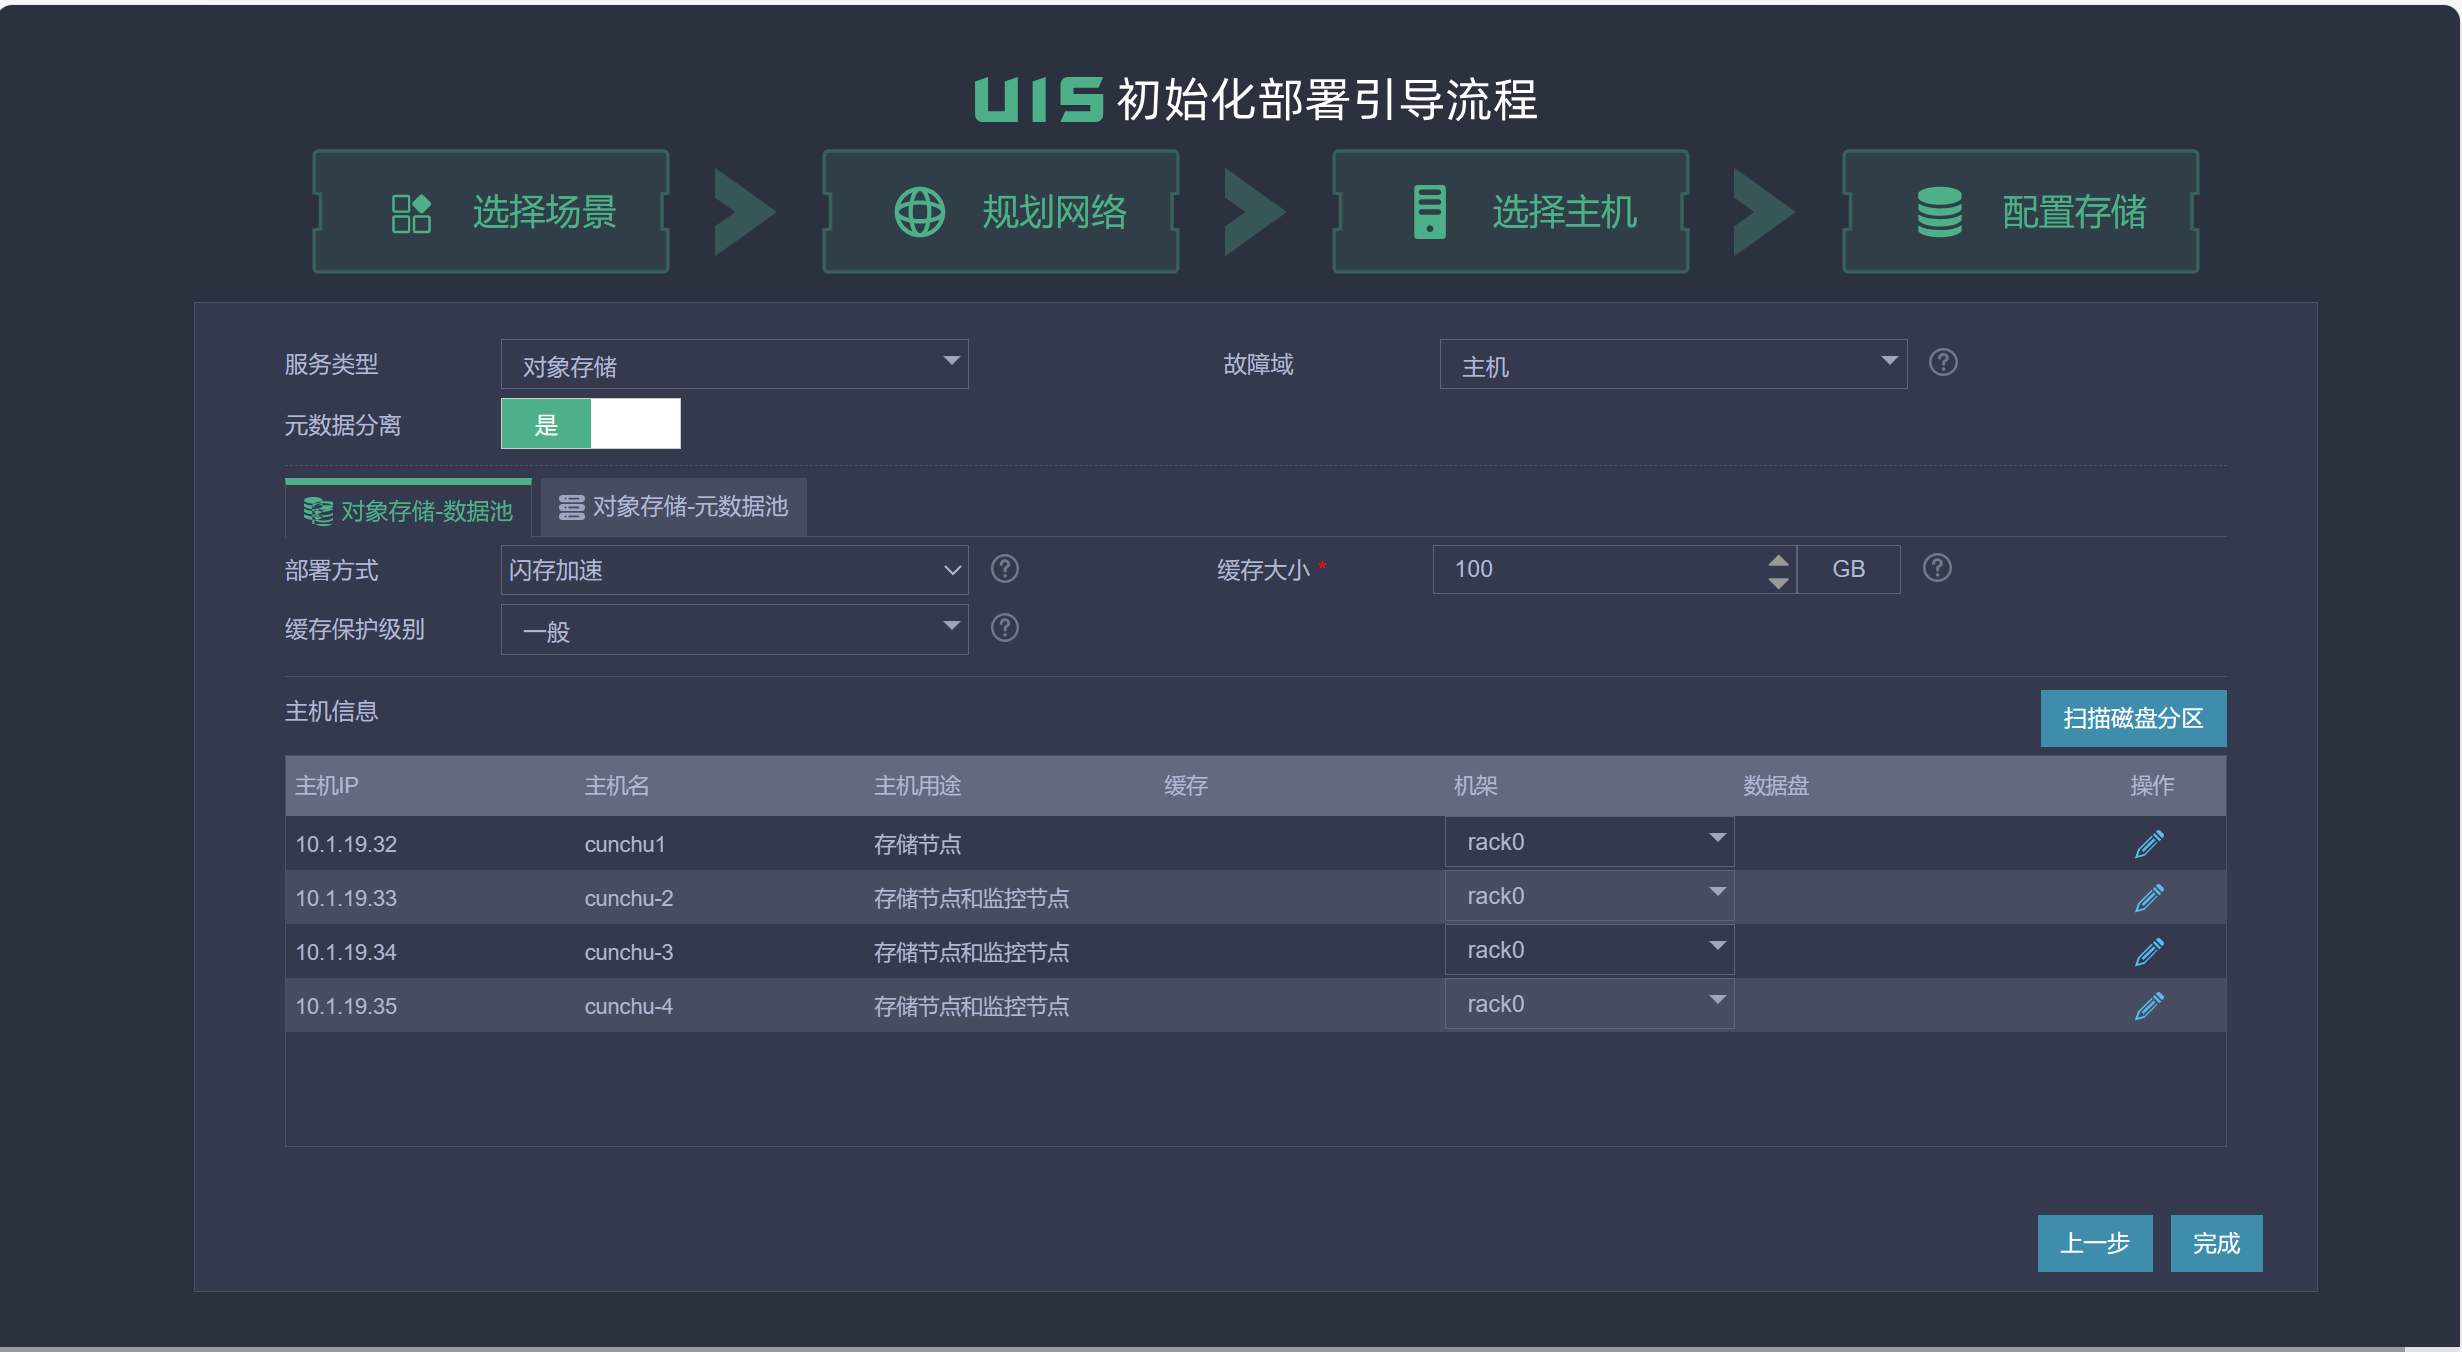
Task: Click help icon beside 部署方式 dropdown
Action: 1004,569
